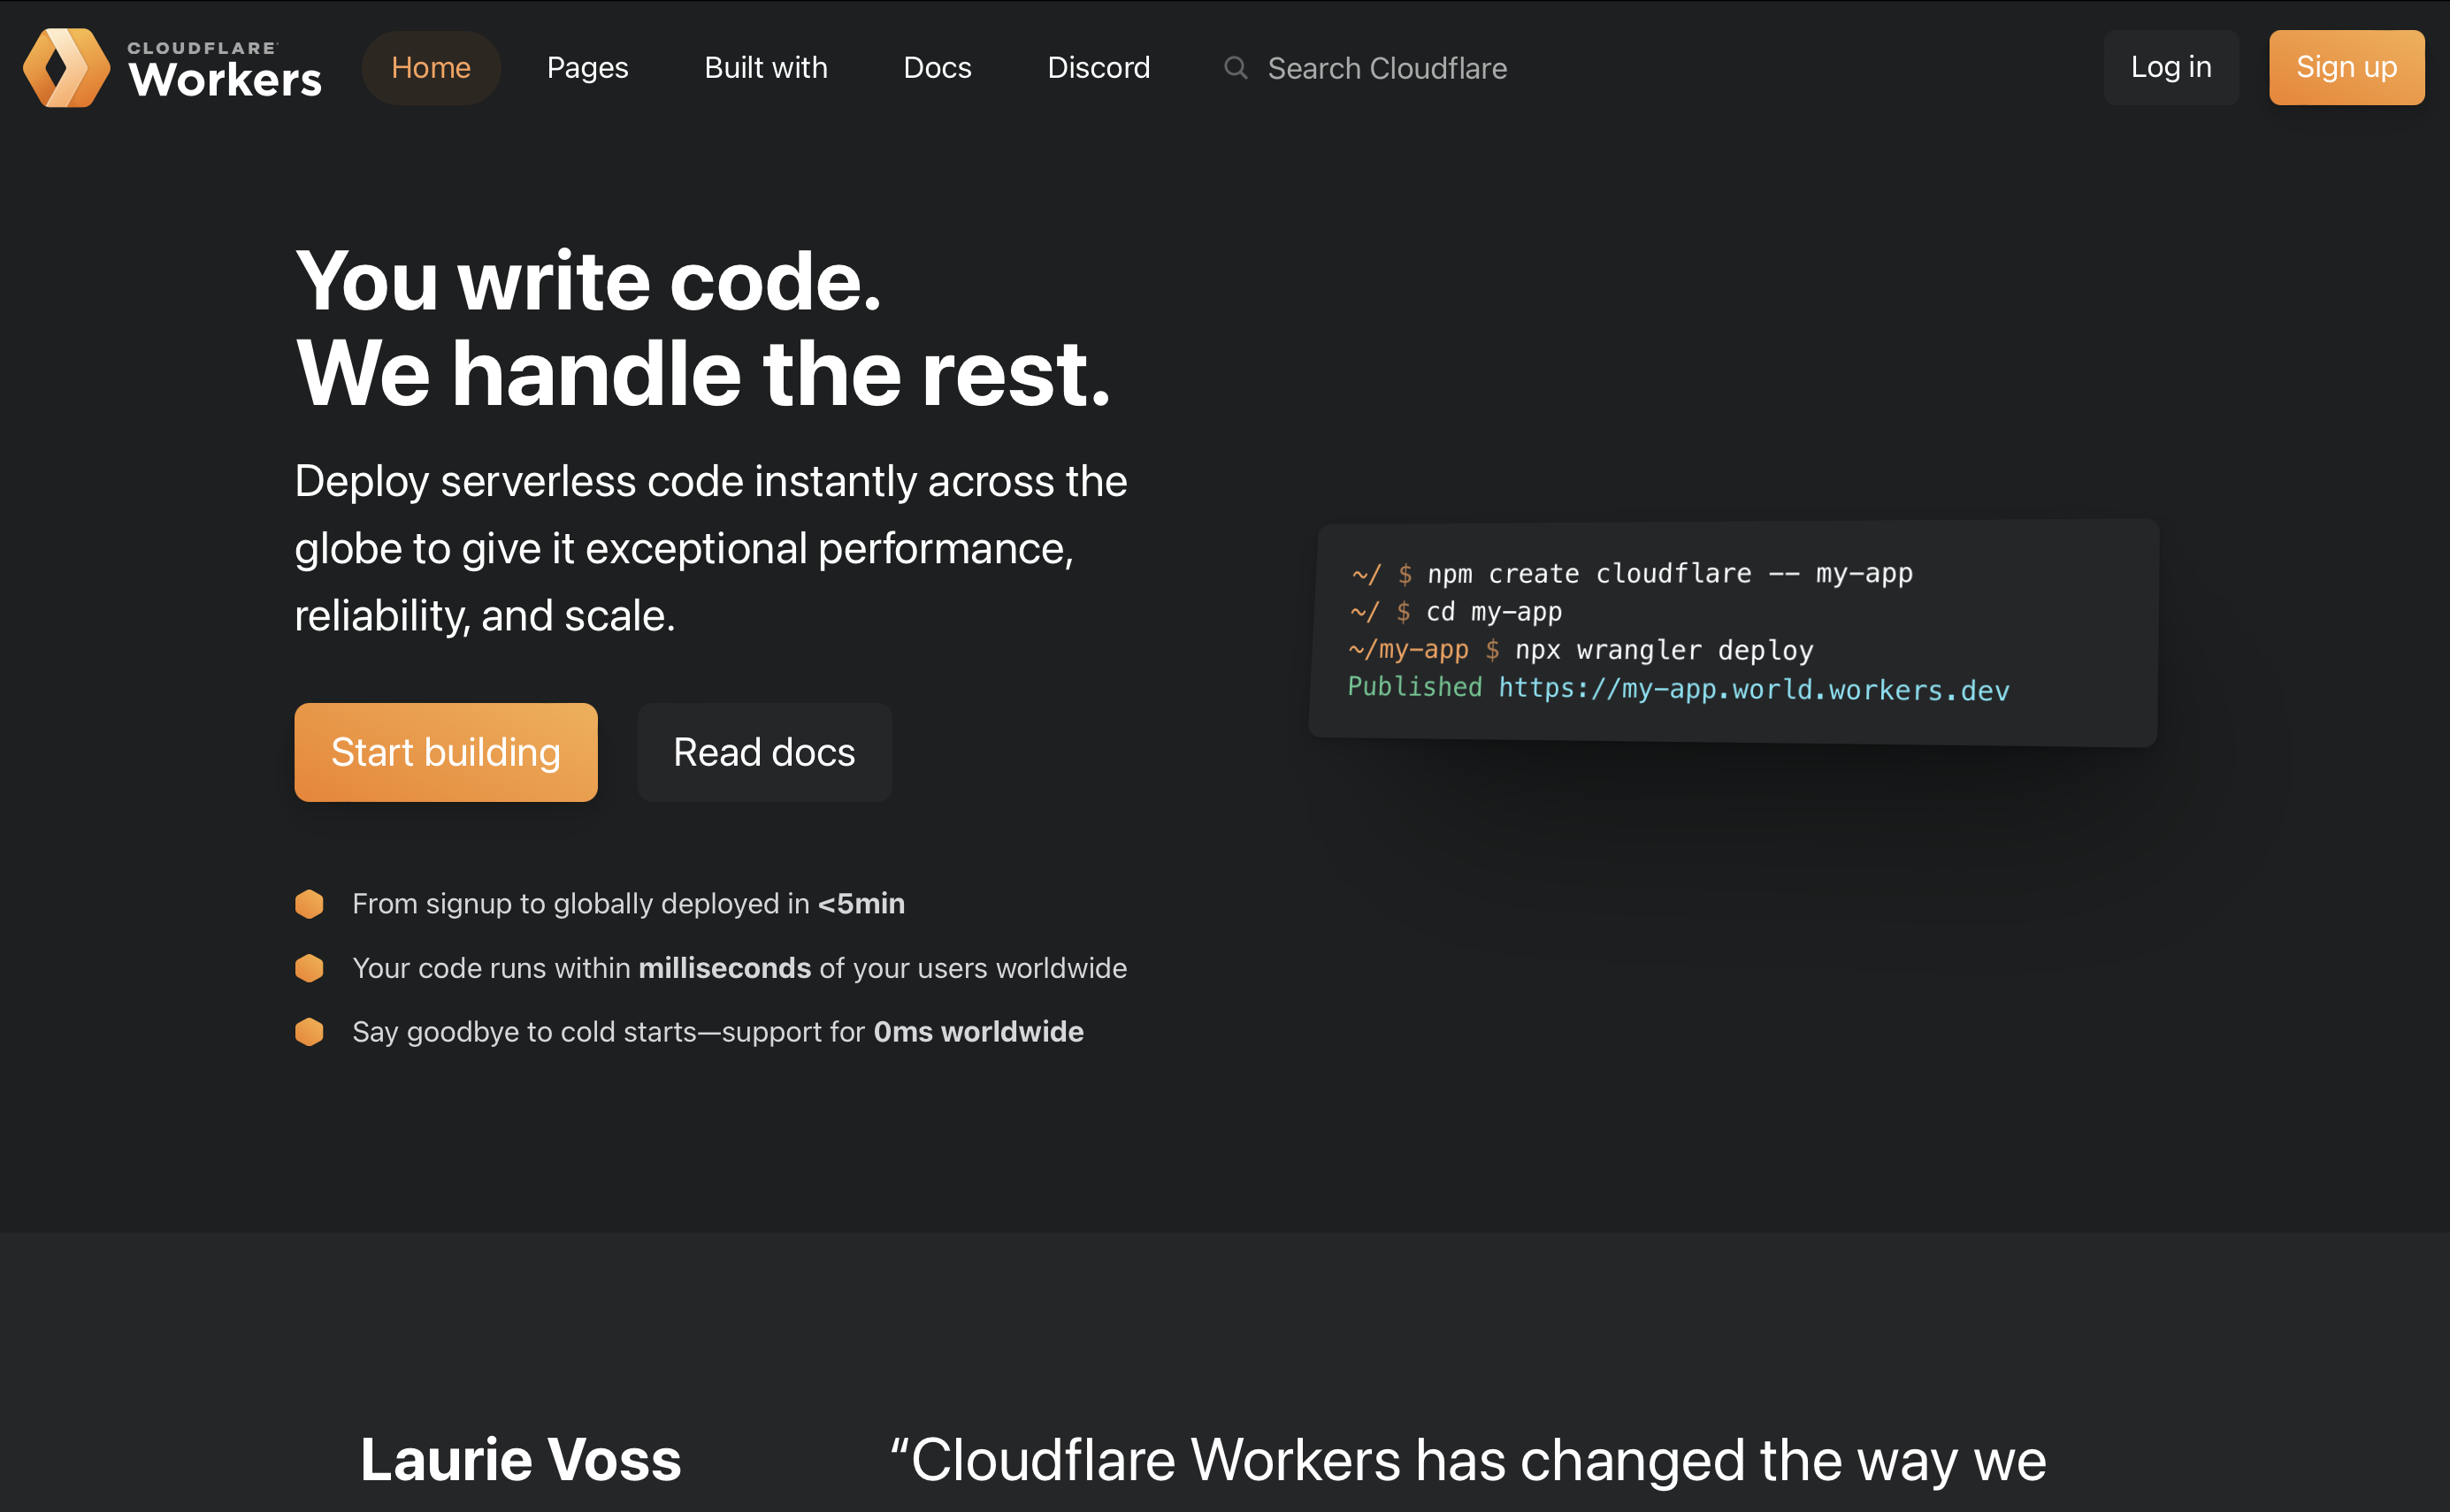The image size is (2450, 1512).
Task: Click the '0ms worldwide' bold text
Action: click(x=978, y=1031)
